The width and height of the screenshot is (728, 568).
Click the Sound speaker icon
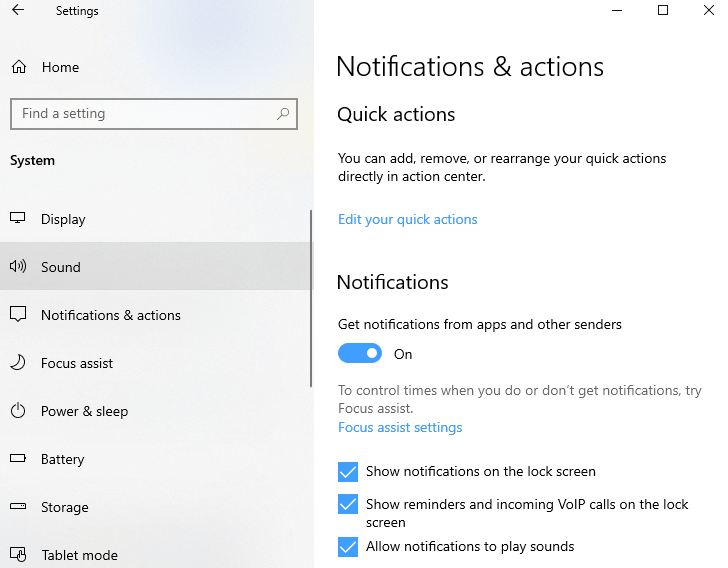pyautogui.click(x=18, y=266)
